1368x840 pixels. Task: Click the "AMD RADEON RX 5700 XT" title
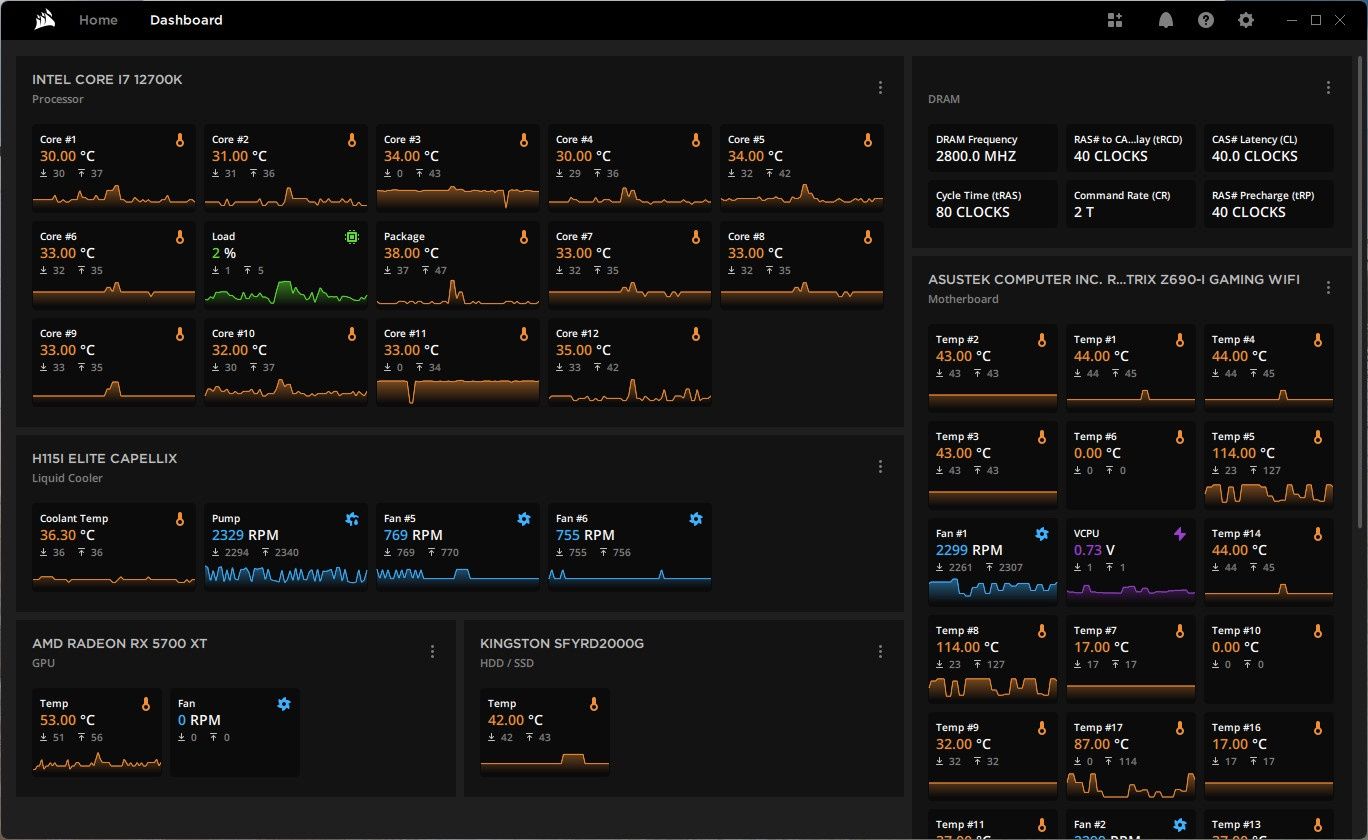(119, 644)
